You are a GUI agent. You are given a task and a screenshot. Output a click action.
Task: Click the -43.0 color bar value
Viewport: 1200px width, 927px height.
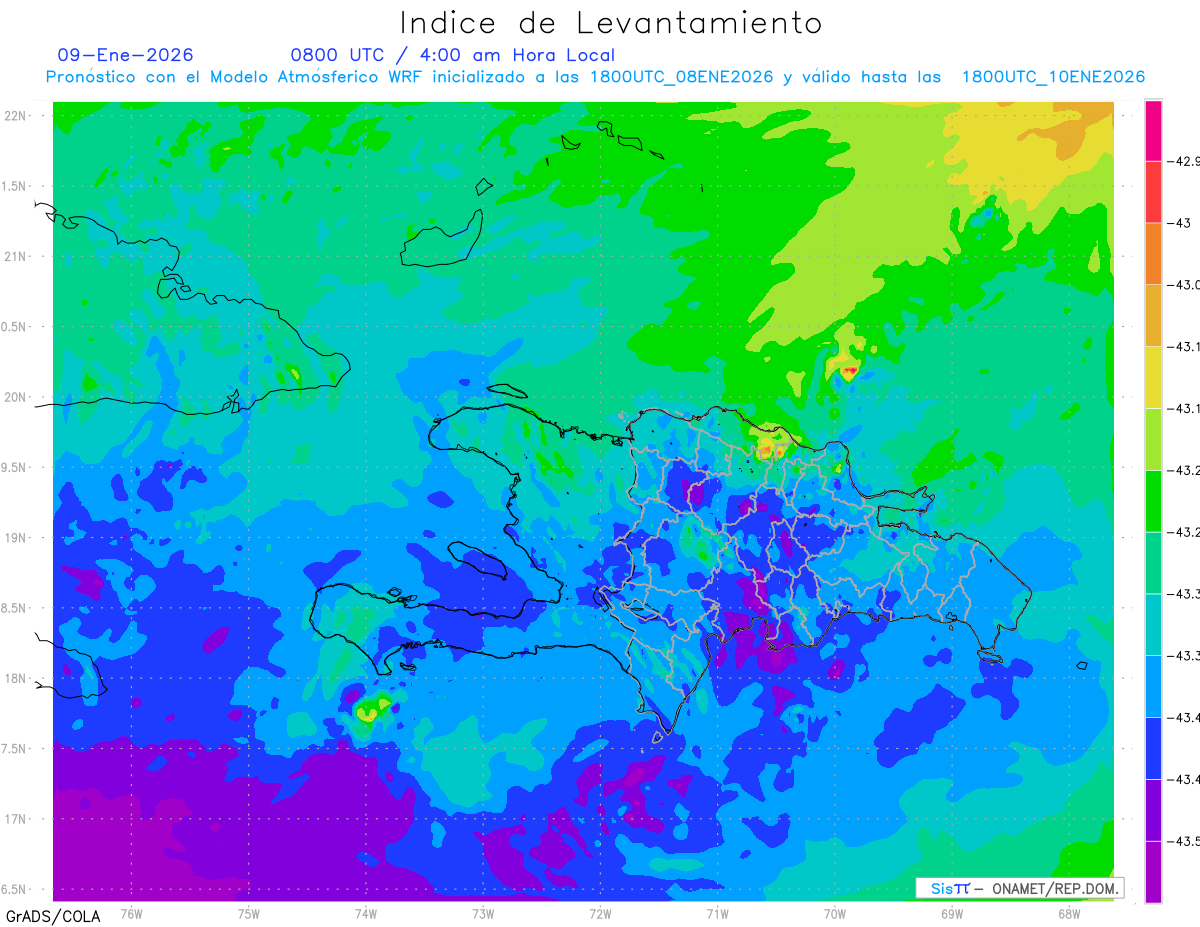point(1185,285)
